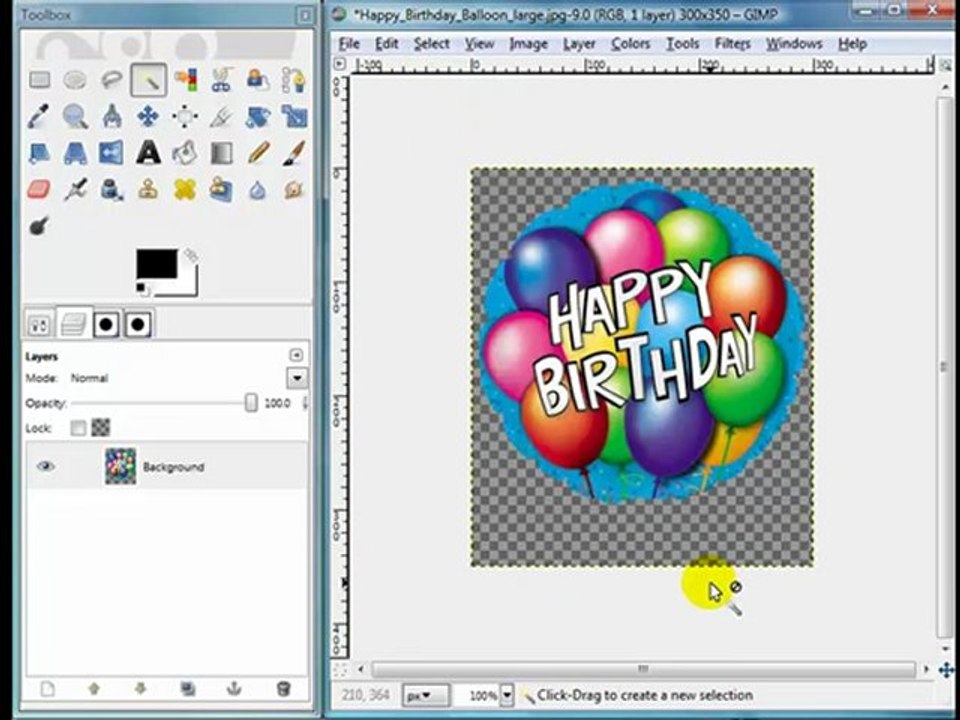Open the 100% zoom level dropdown

507,696
